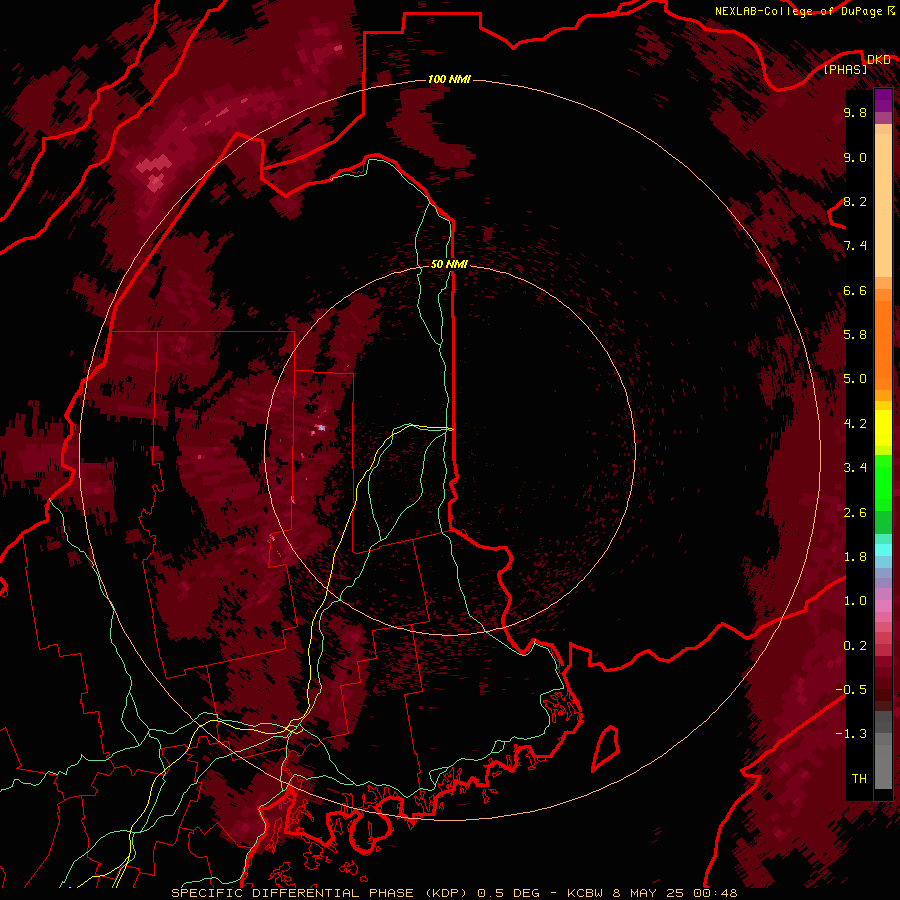Select the 9.8 value on the scale

point(855,113)
